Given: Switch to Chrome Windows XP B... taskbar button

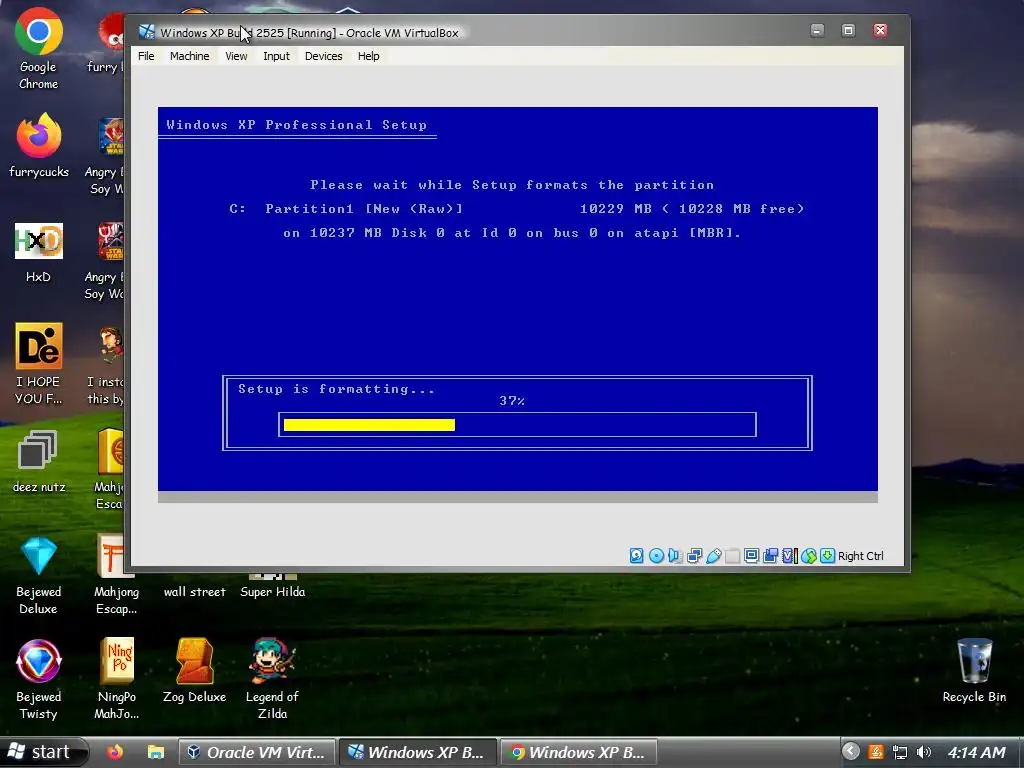Looking at the screenshot, I should (x=579, y=752).
